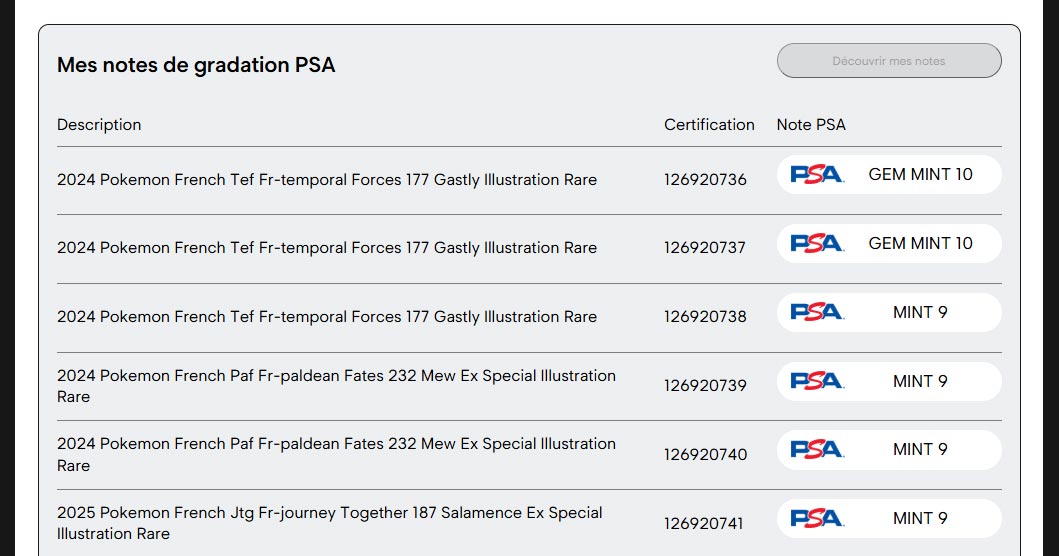Click certification number 126920739
Screen dimensions: 1059x556
705,386
